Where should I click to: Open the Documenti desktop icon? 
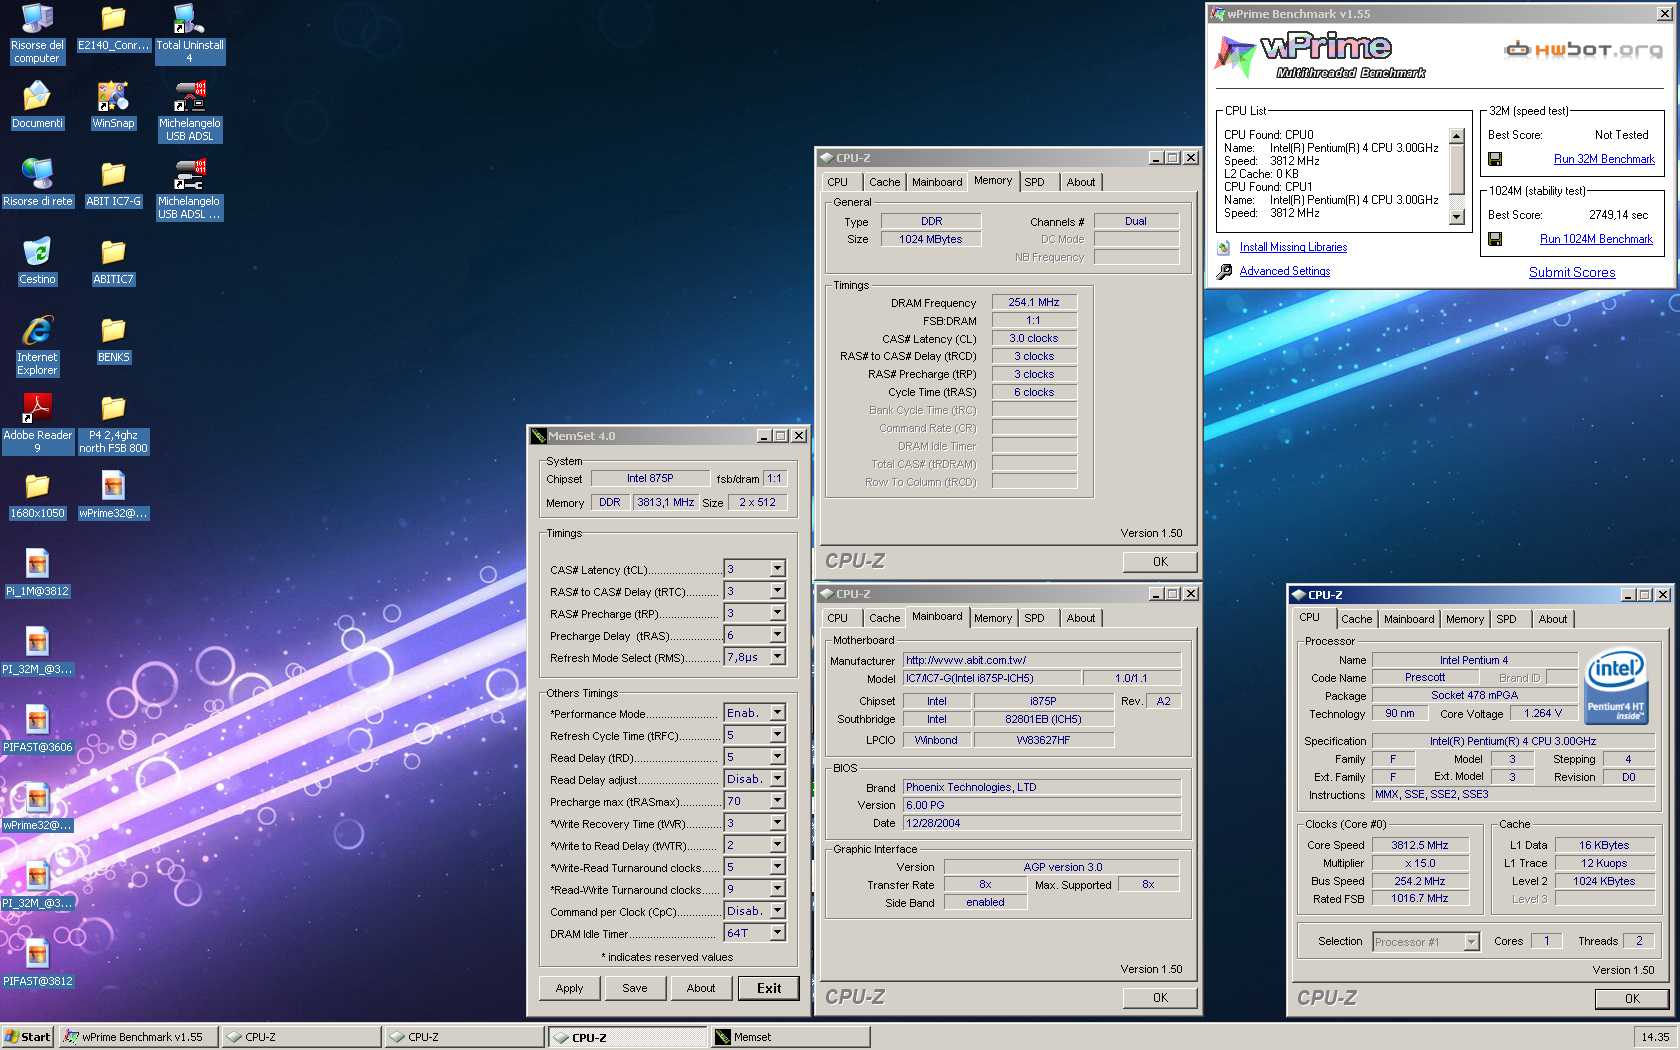coord(37,105)
